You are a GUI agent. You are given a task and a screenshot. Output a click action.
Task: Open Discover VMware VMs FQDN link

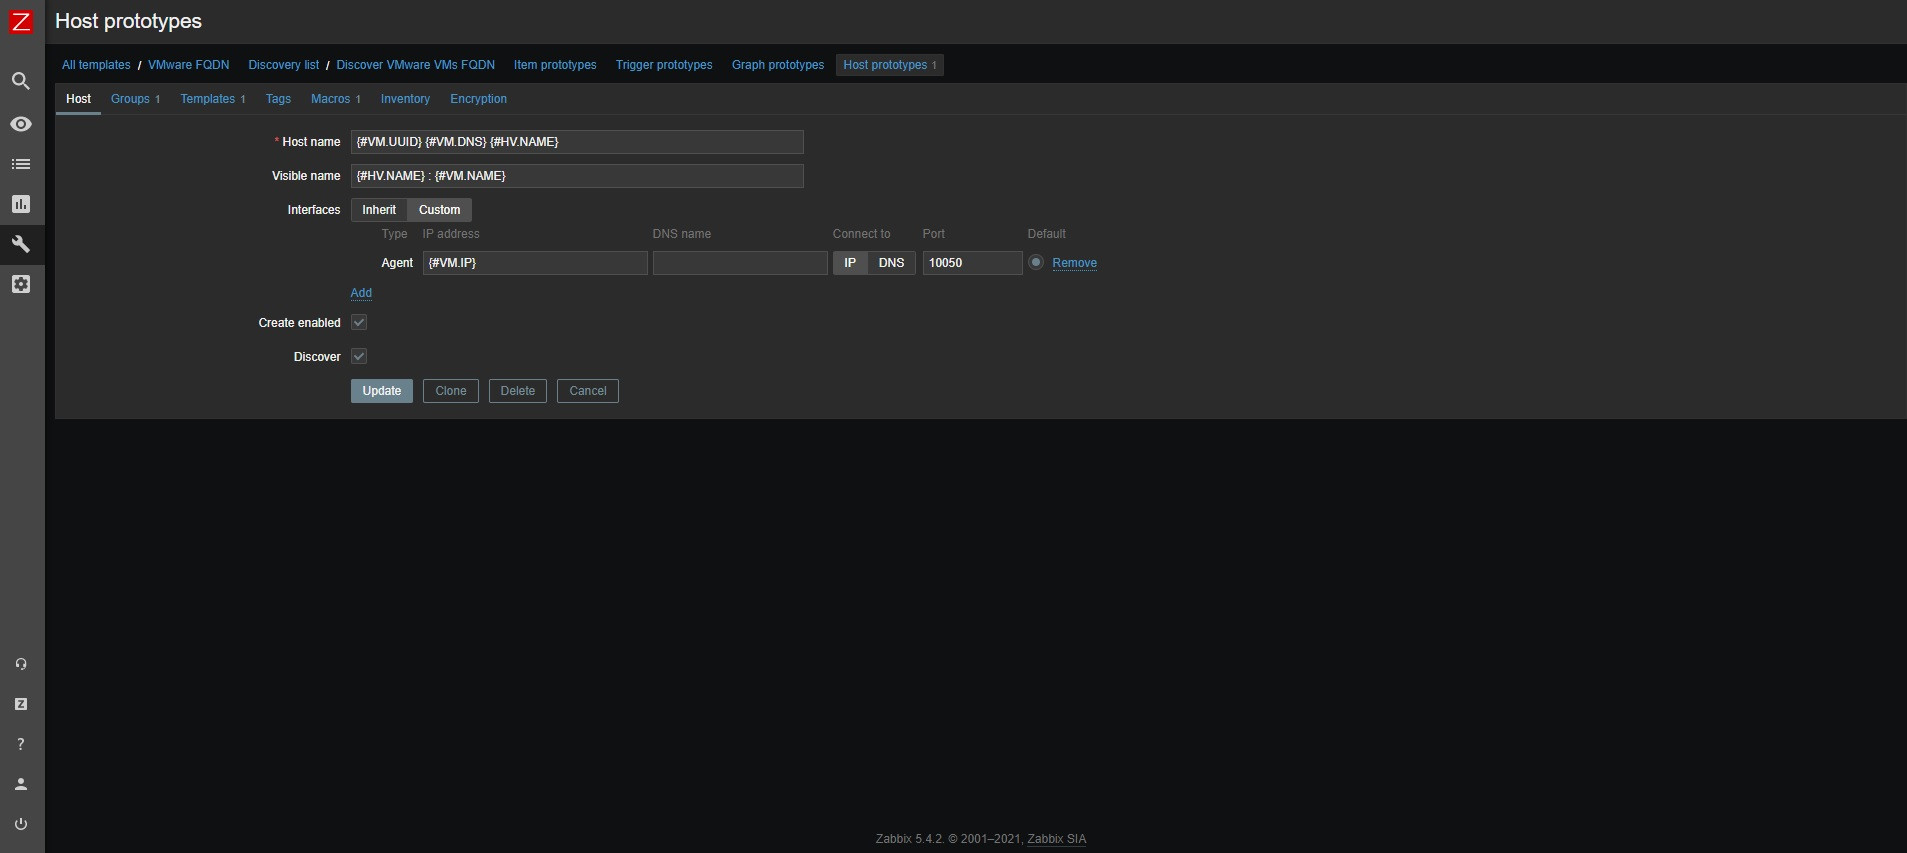pyautogui.click(x=416, y=65)
